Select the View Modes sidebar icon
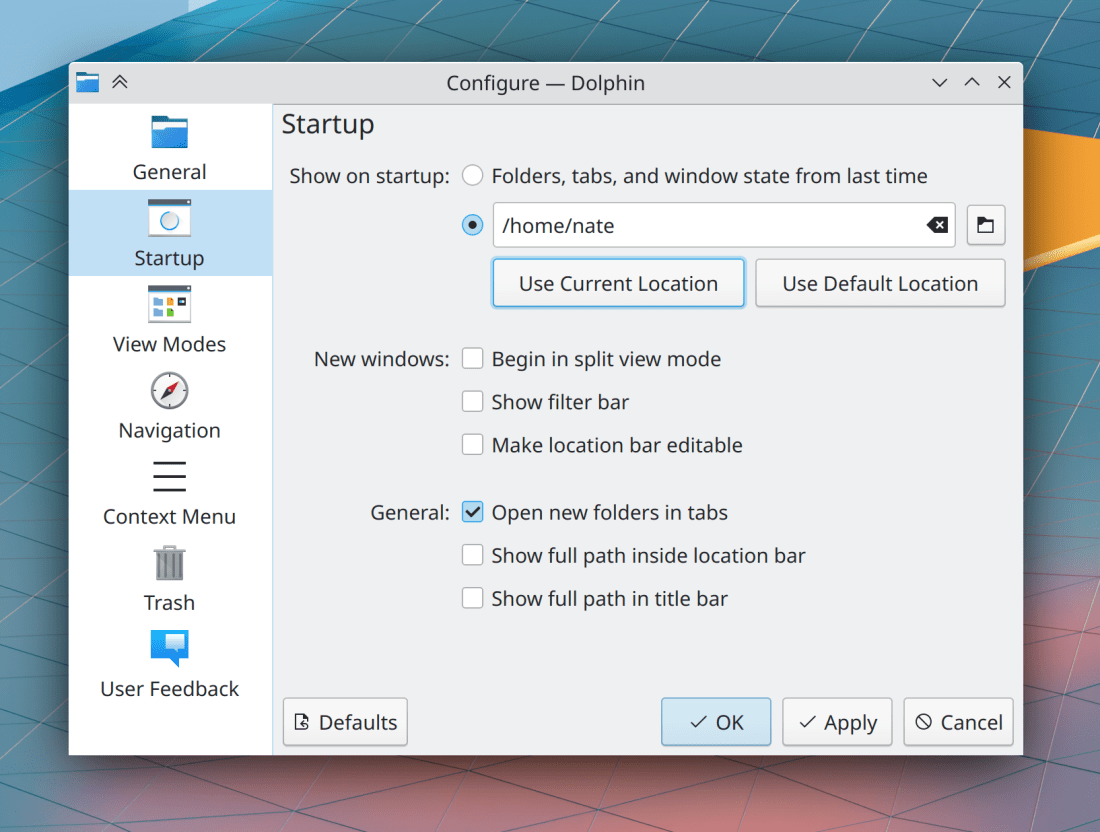 (169, 304)
